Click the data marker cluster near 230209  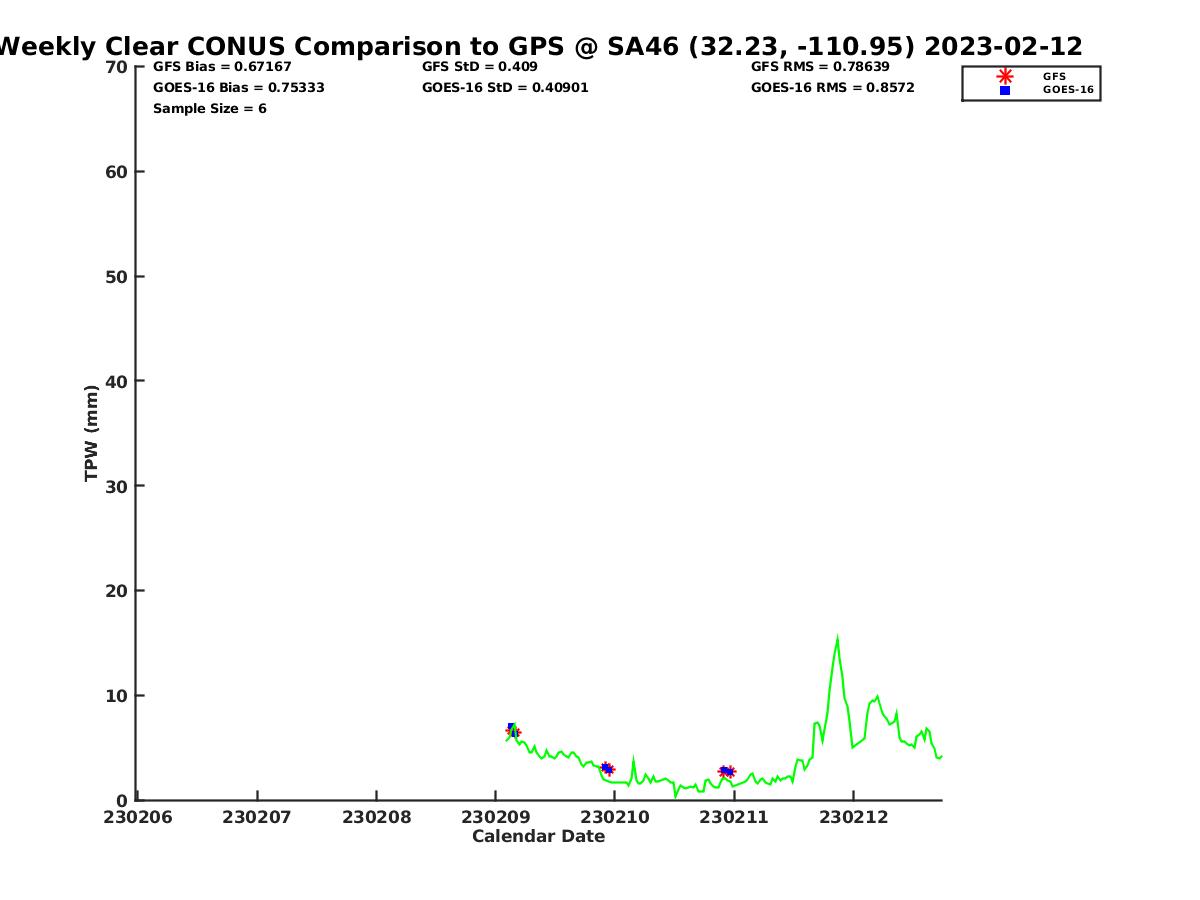point(512,731)
